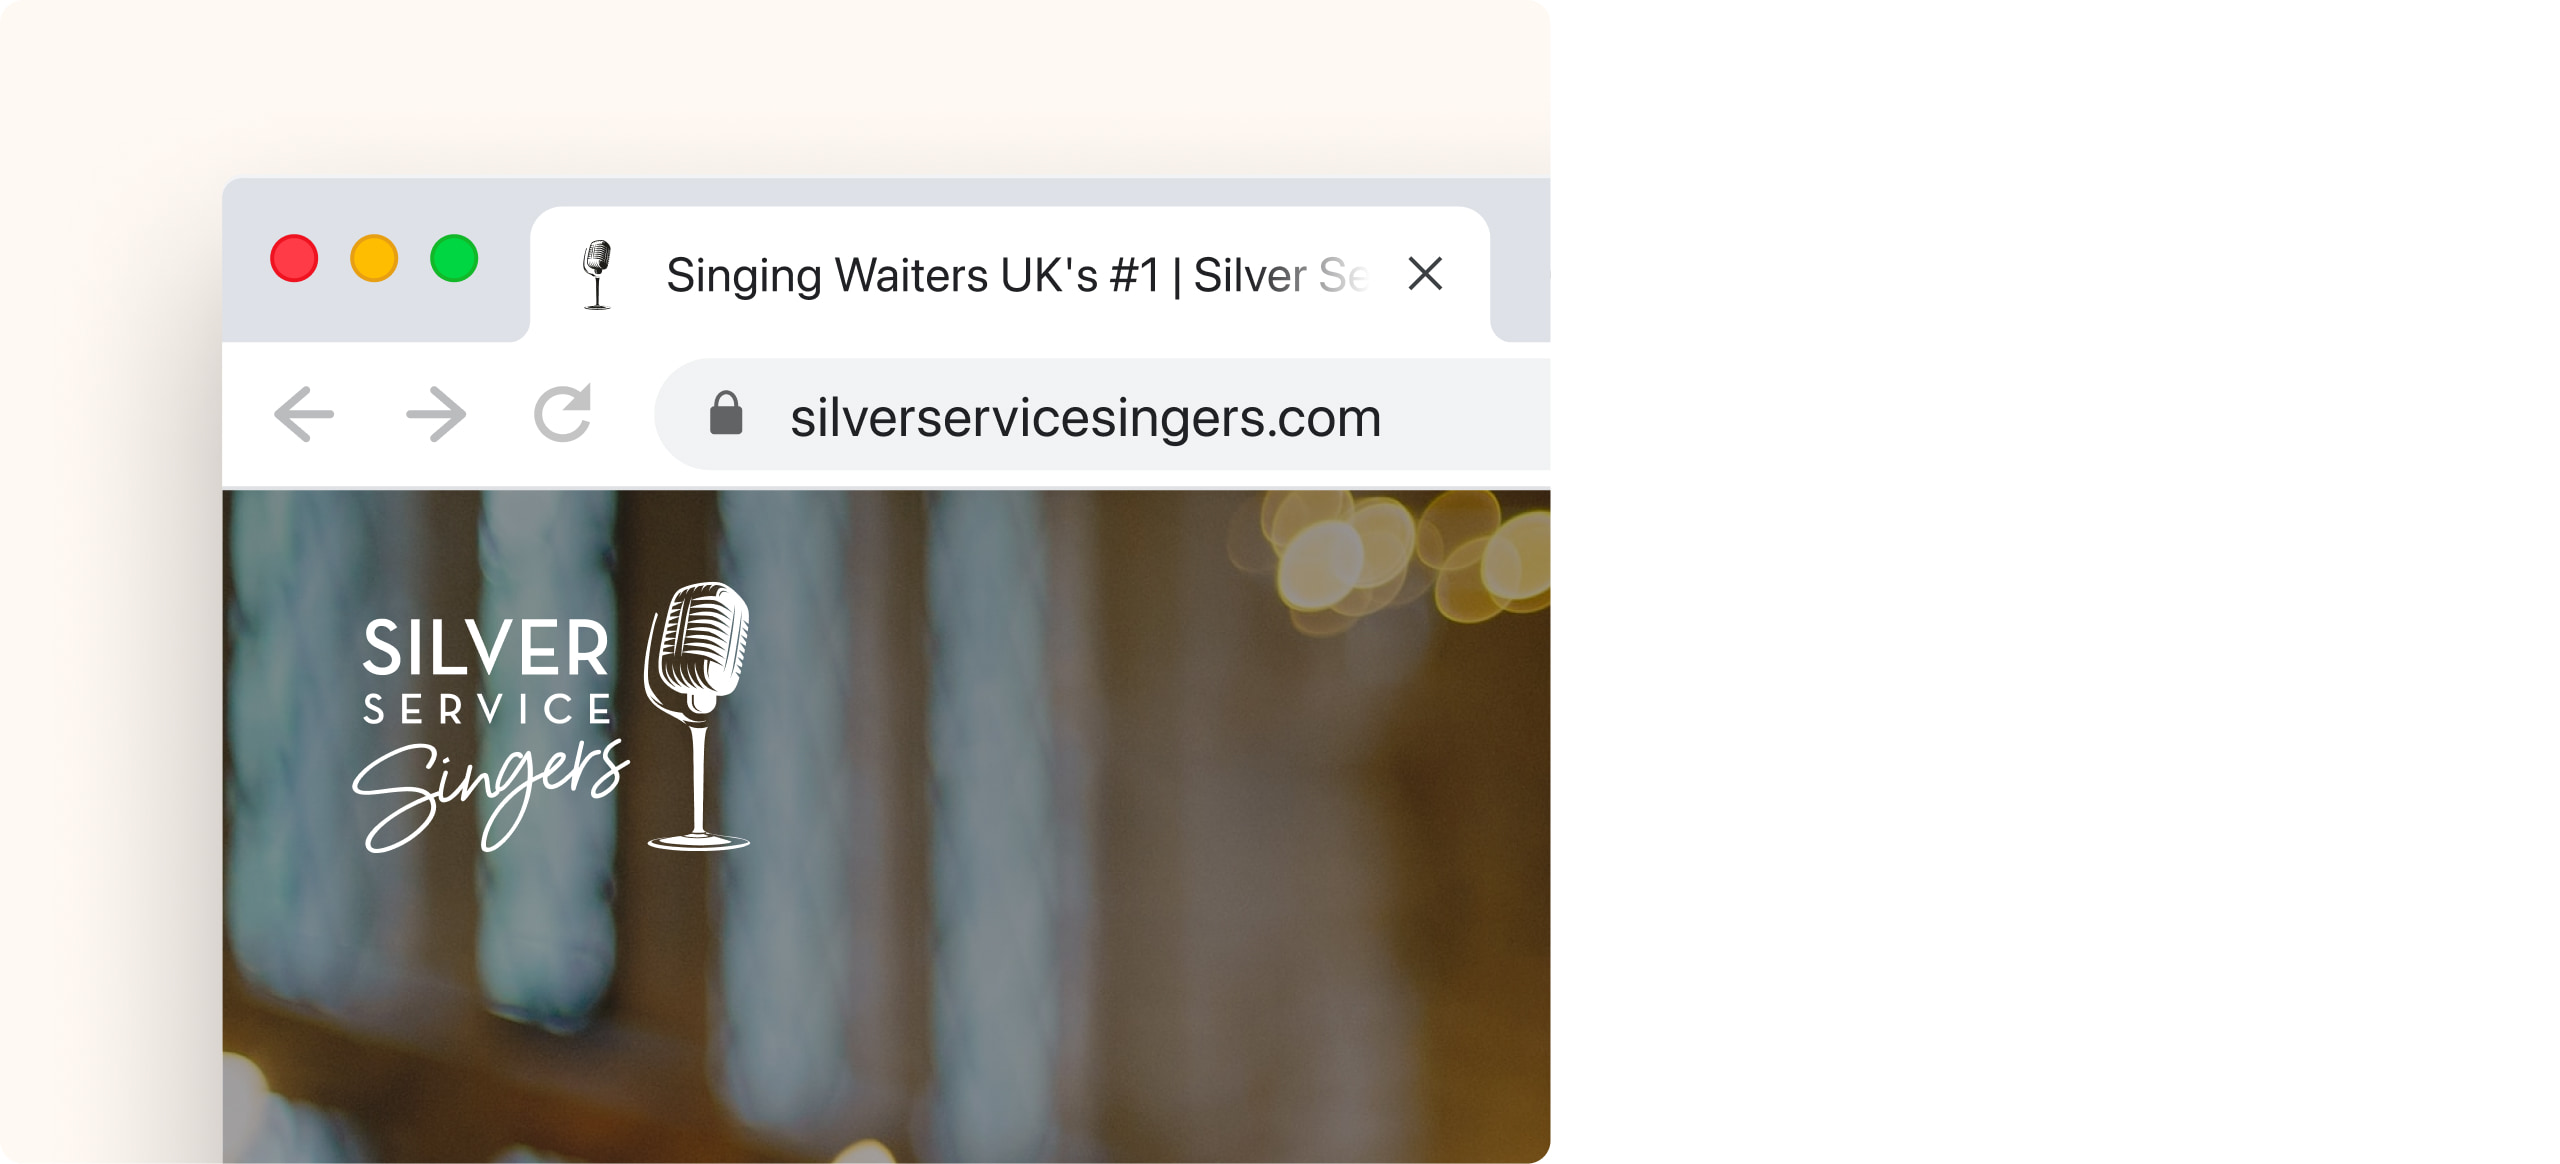The height and width of the screenshot is (1164, 2560).
Task: Click the silverservicesingers.com URL text
Action: tap(1085, 417)
